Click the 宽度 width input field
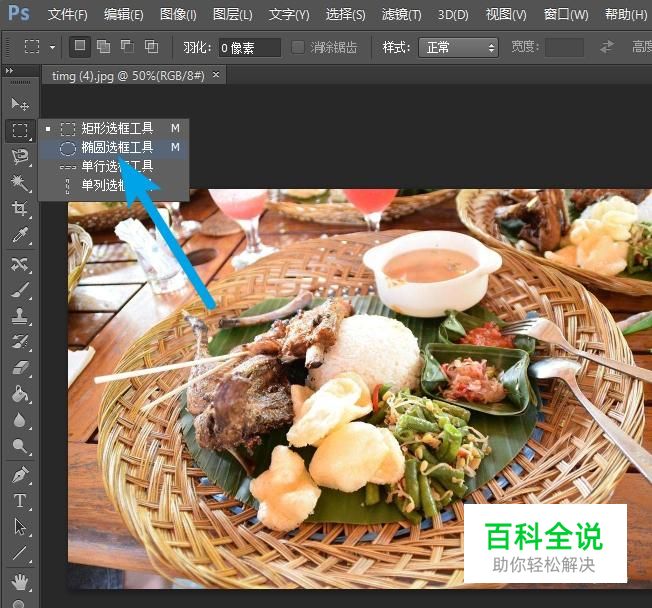The image size is (652, 608). point(564,47)
